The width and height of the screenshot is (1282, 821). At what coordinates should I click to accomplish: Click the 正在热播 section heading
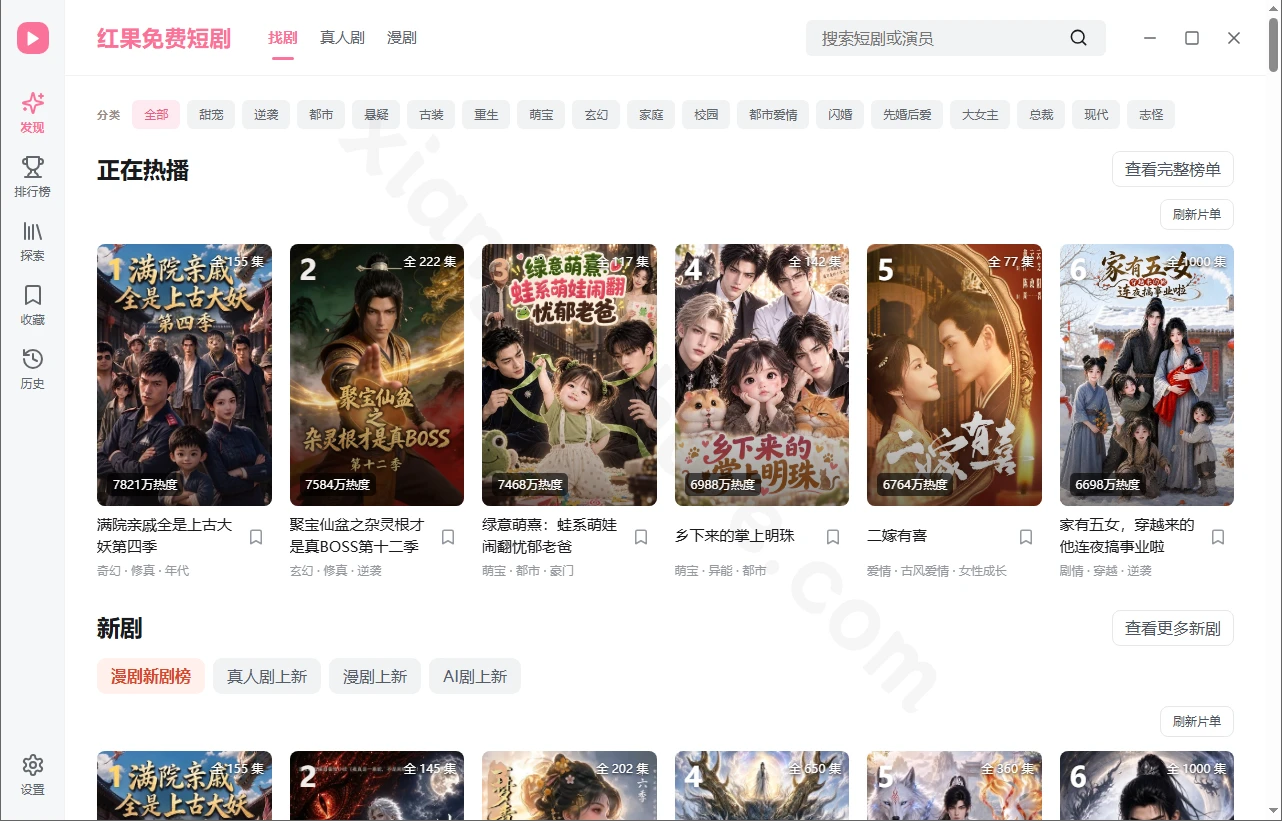click(143, 170)
